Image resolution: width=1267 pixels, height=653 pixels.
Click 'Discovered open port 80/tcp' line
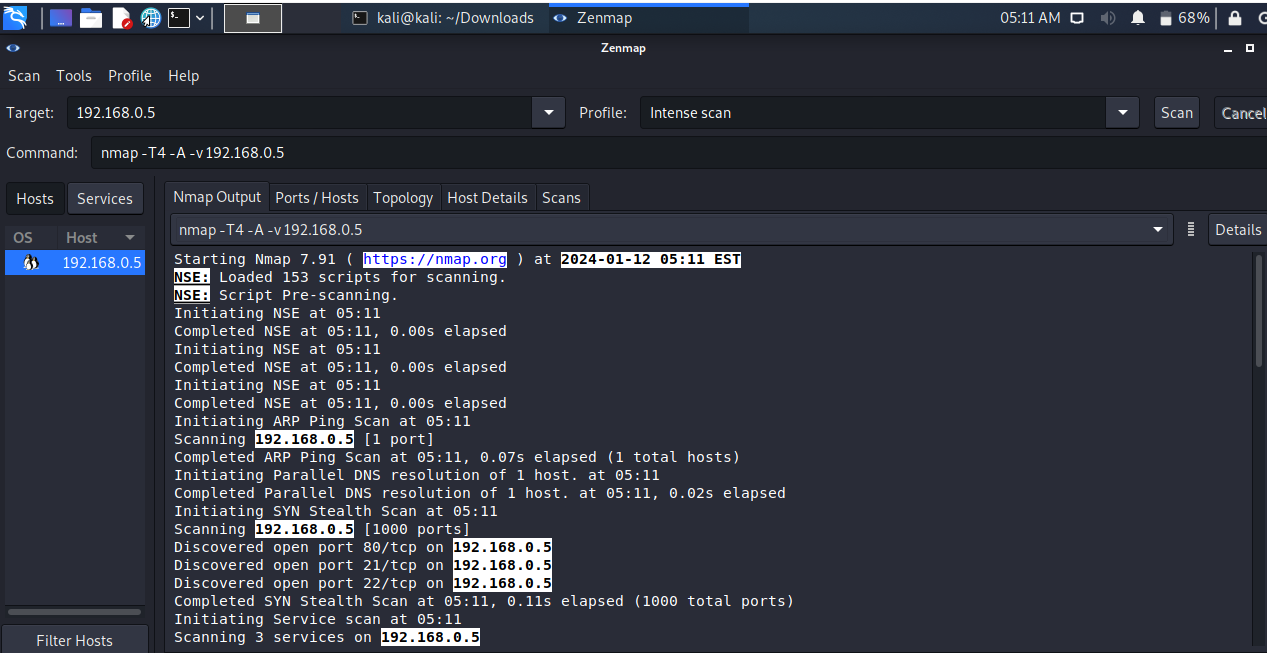coord(363,547)
